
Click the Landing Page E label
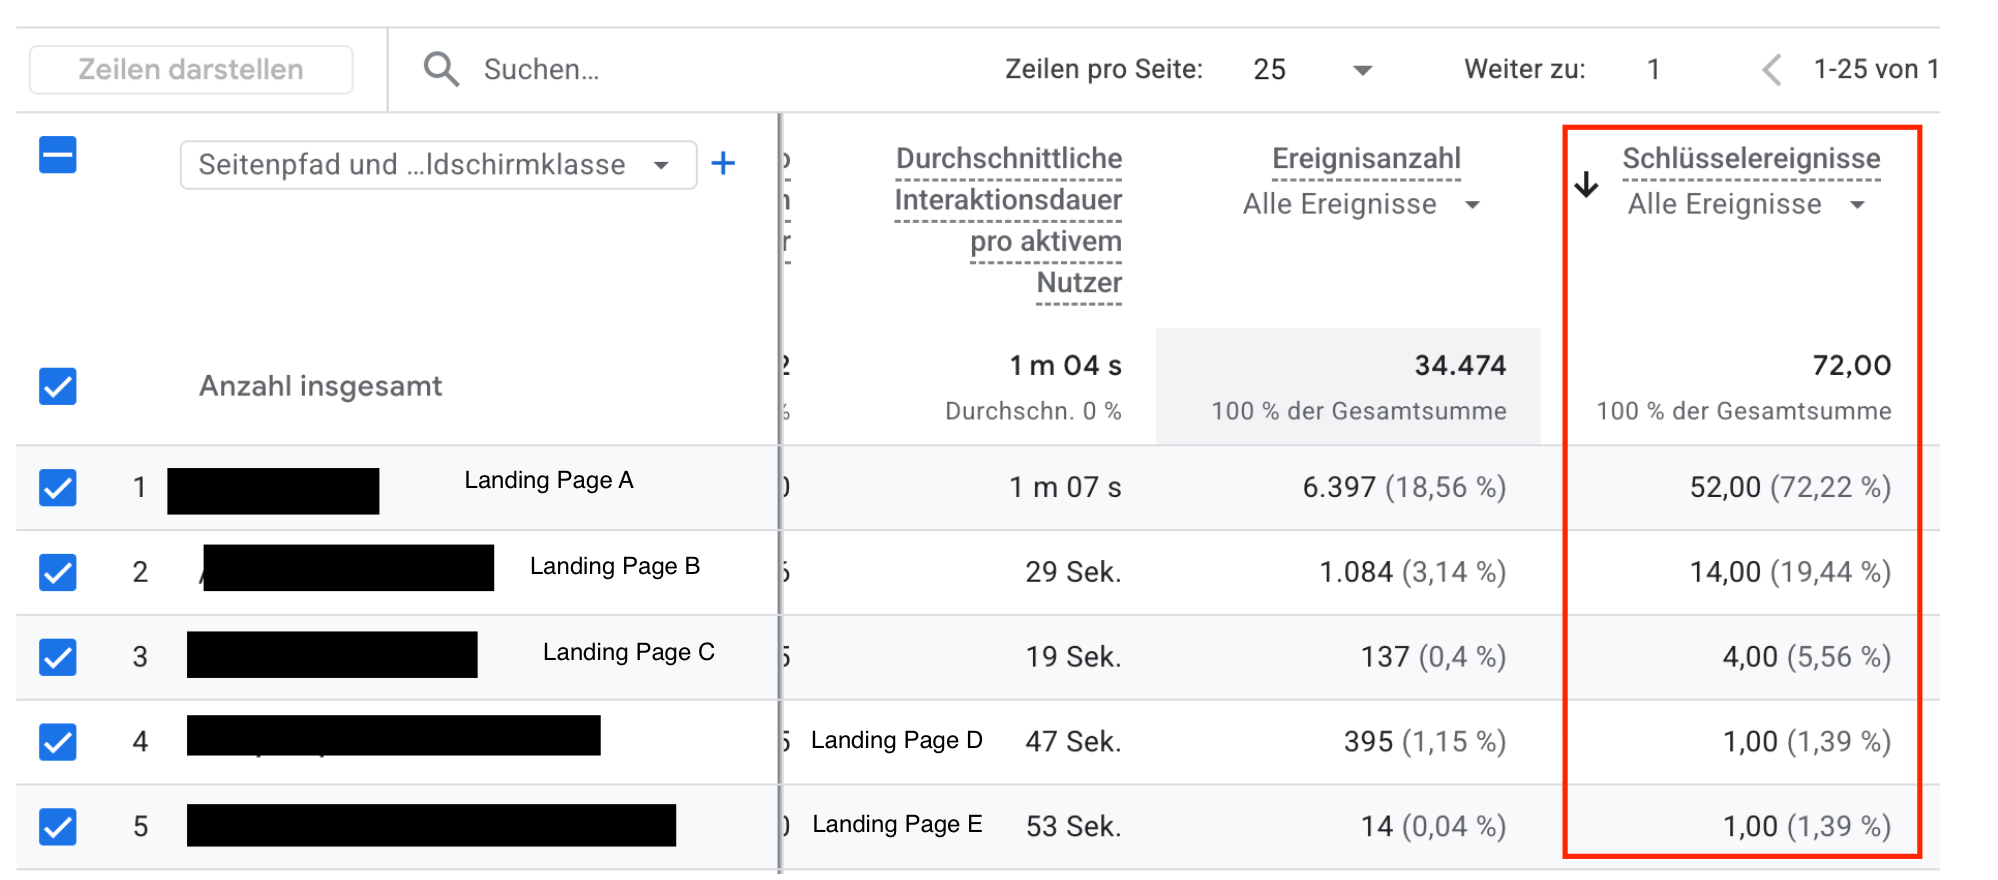point(897,824)
